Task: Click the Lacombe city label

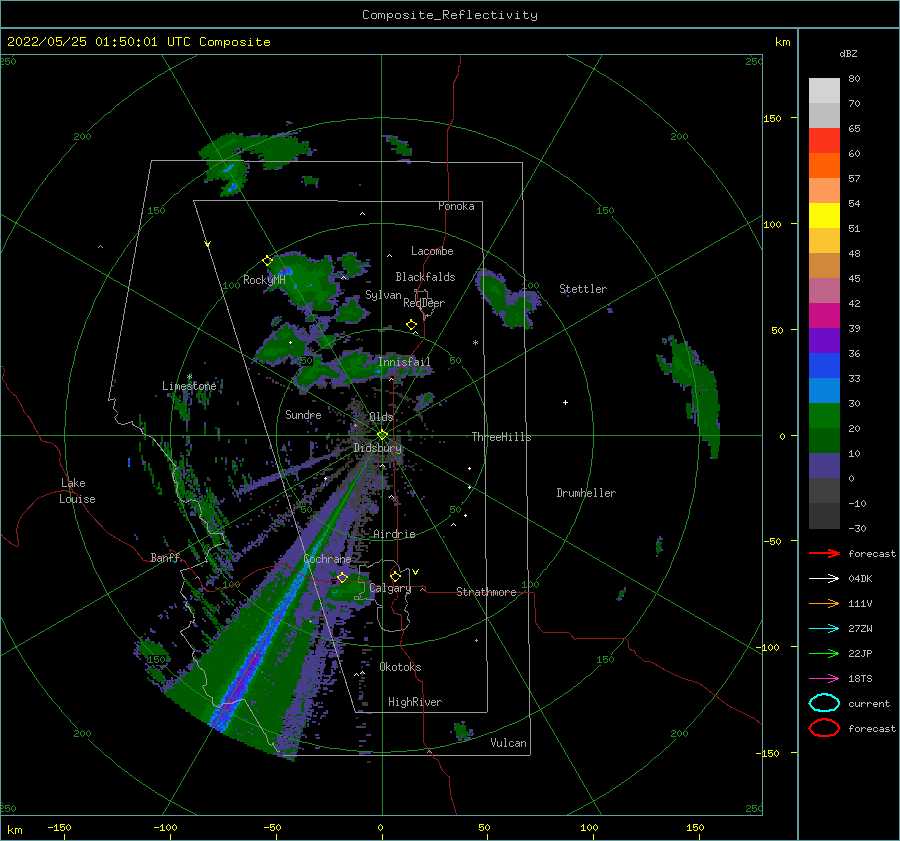Action: point(432,251)
